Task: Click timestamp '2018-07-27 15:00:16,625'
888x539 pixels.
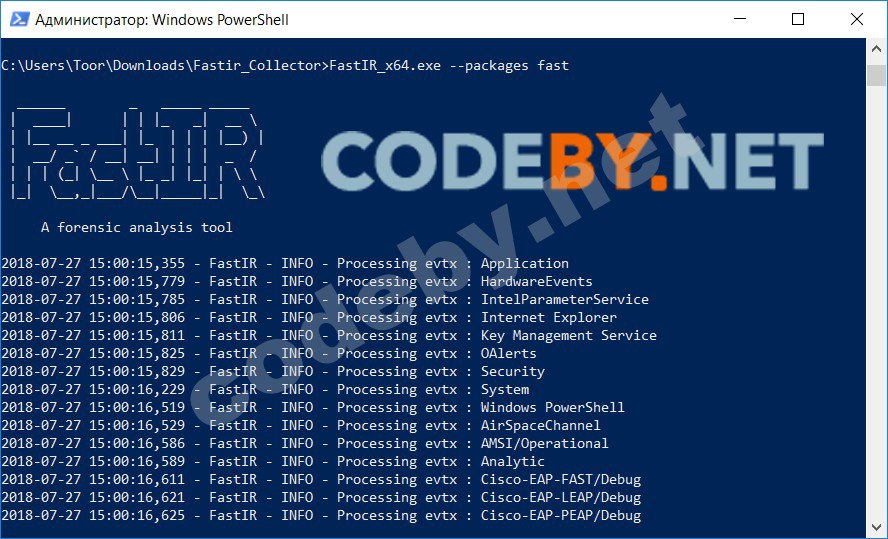Action: 93,516
